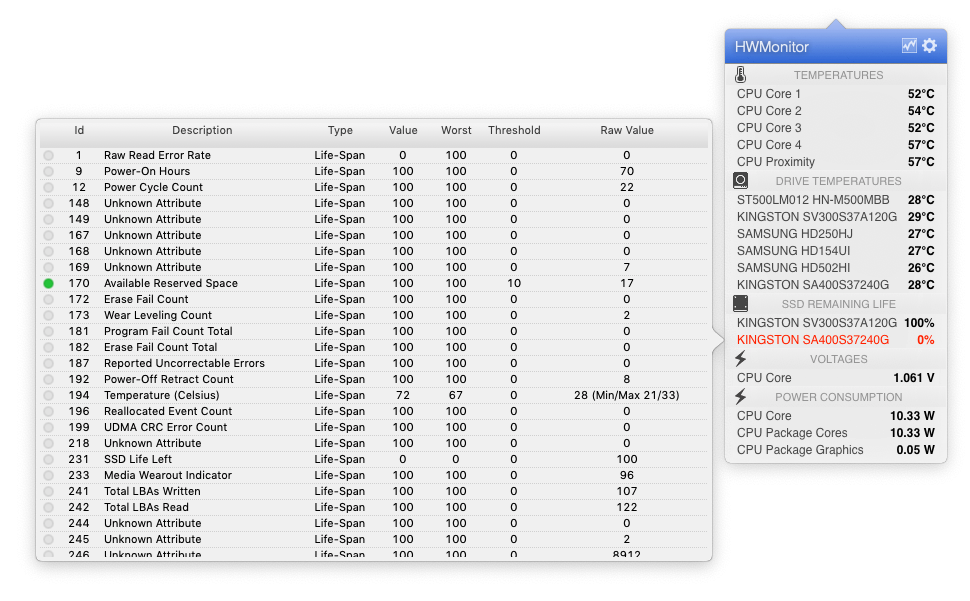Click the lightning bolt icon beside Power Consumption
The width and height of the screenshot is (970, 601).
[740, 396]
